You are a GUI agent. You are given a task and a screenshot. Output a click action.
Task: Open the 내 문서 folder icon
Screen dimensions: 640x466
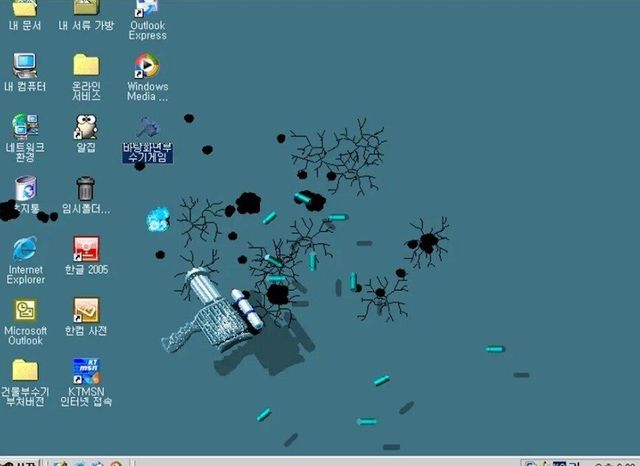25,9
